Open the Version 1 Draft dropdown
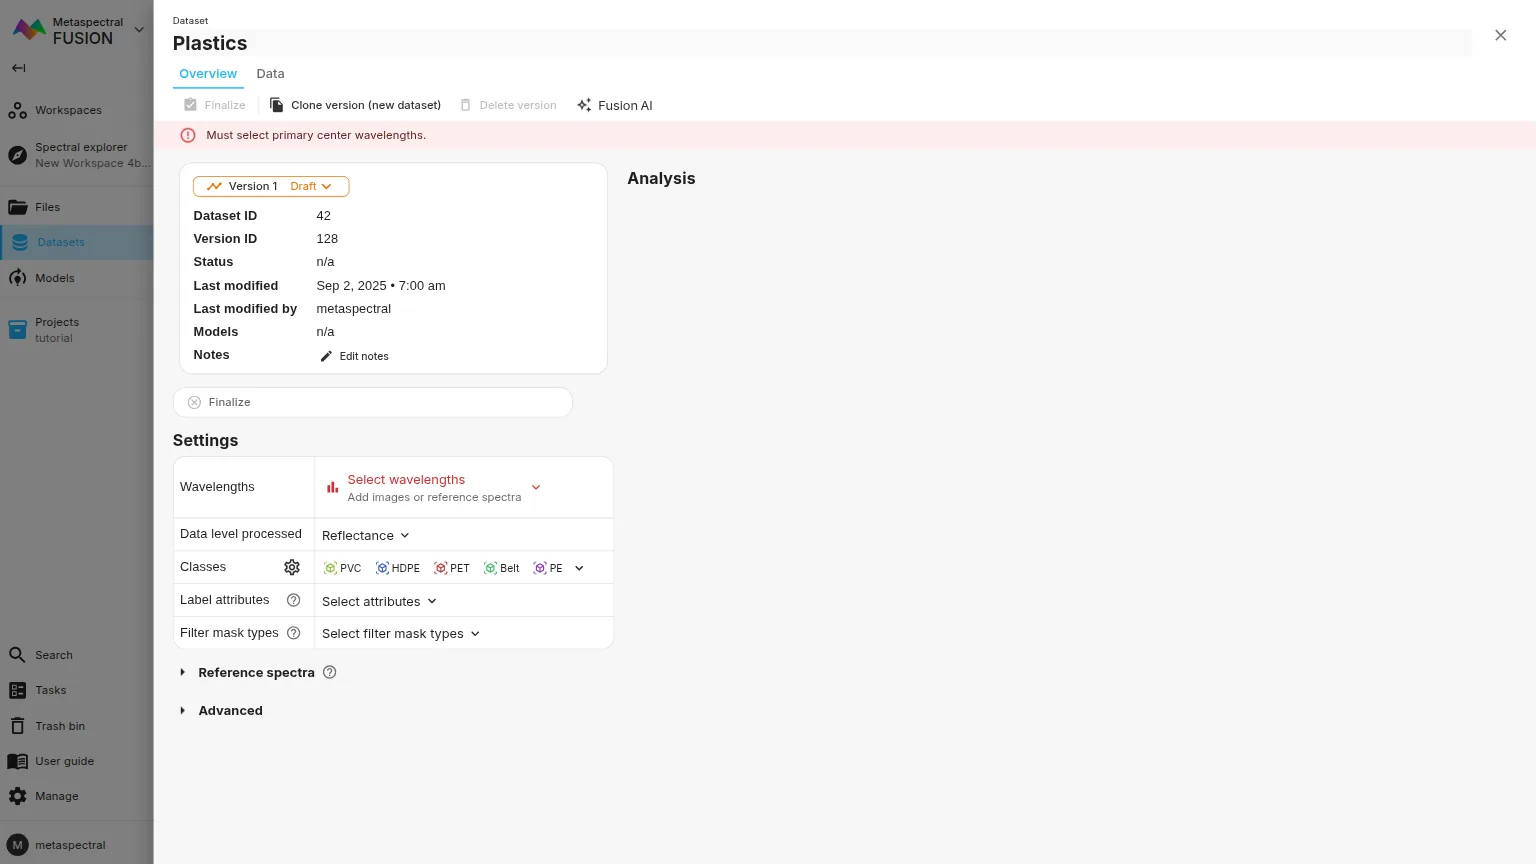 271,186
